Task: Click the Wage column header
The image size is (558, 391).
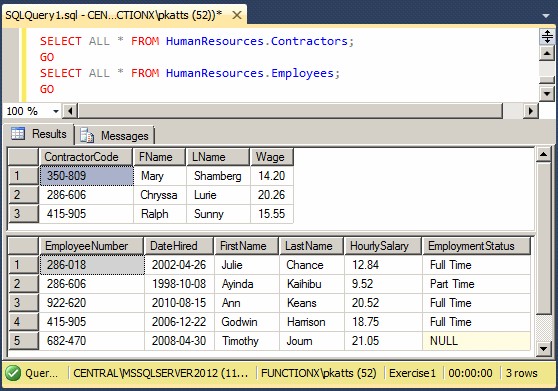Action: tap(272, 157)
